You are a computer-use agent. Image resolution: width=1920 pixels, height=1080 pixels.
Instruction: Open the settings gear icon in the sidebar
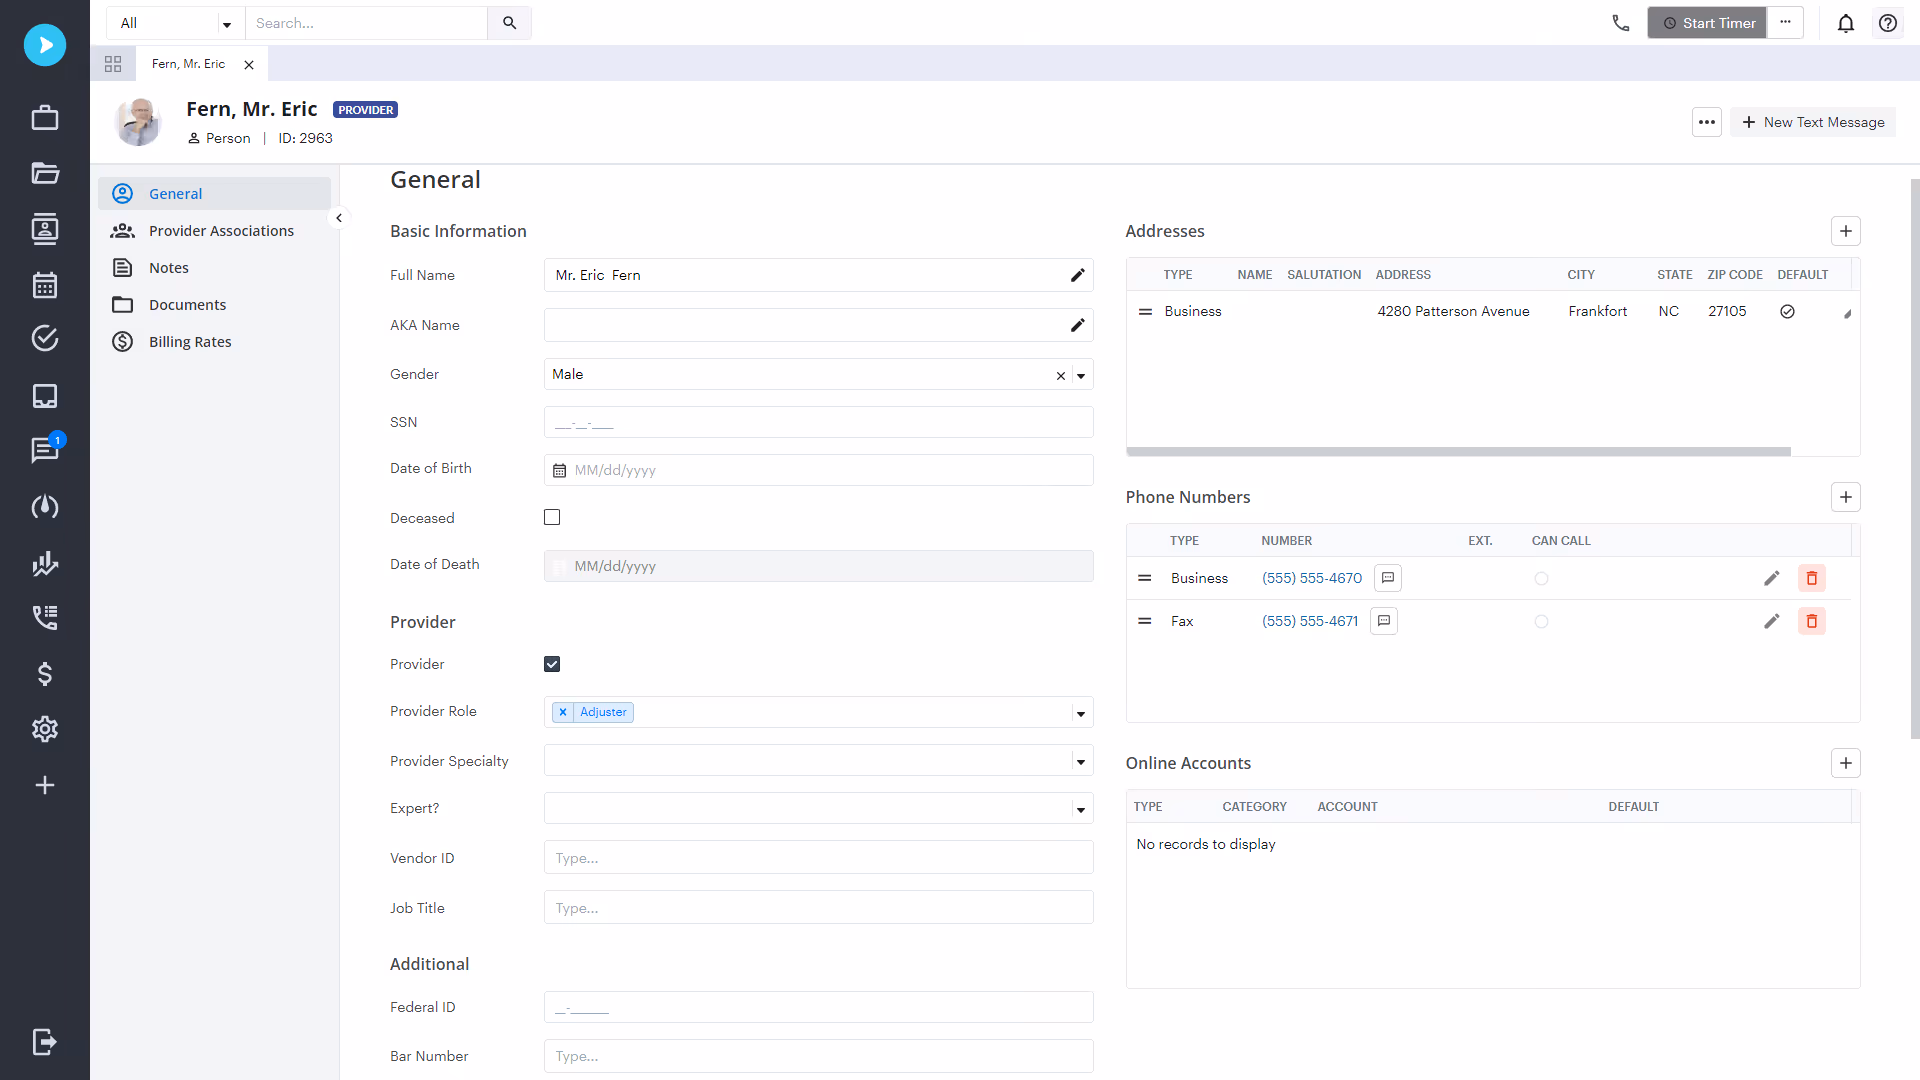click(45, 729)
